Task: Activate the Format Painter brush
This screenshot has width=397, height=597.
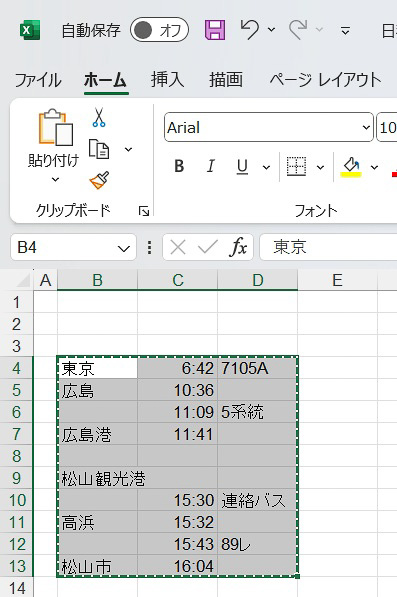Action: click(x=99, y=180)
